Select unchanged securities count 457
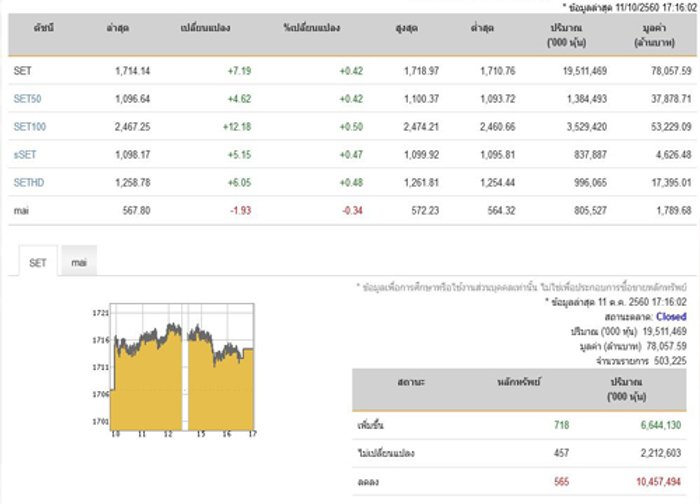The height and width of the screenshot is (504, 700). tap(562, 453)
